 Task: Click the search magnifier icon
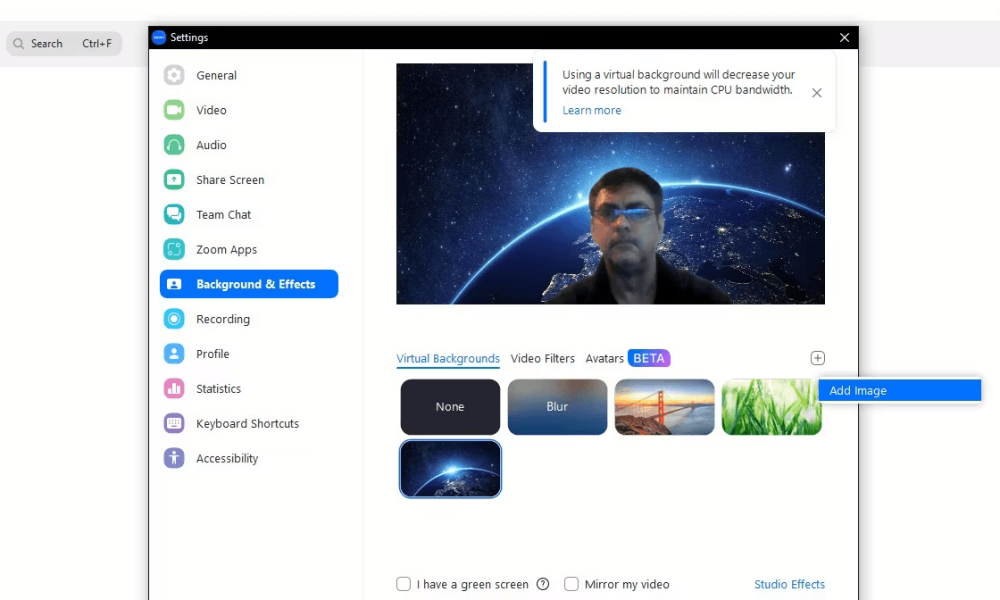(x=18, y=43)
